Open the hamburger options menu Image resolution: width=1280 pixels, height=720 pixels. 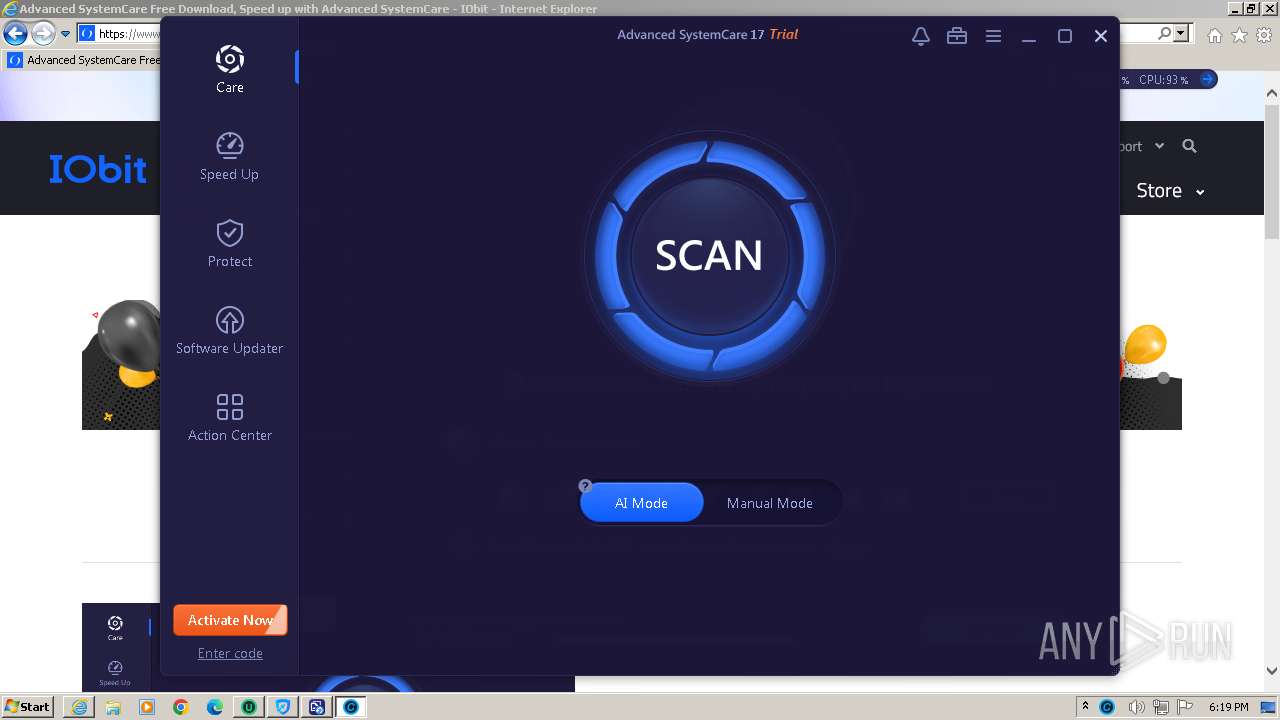(993, 36)
